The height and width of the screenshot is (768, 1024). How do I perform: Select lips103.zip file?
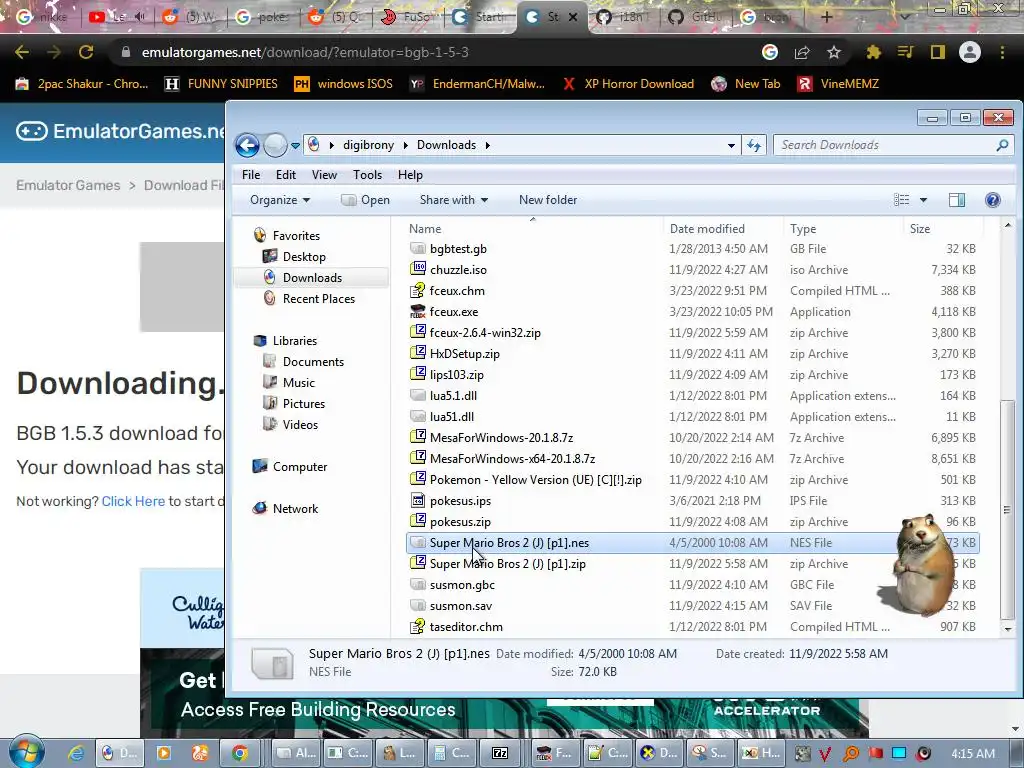click(456, 375)
